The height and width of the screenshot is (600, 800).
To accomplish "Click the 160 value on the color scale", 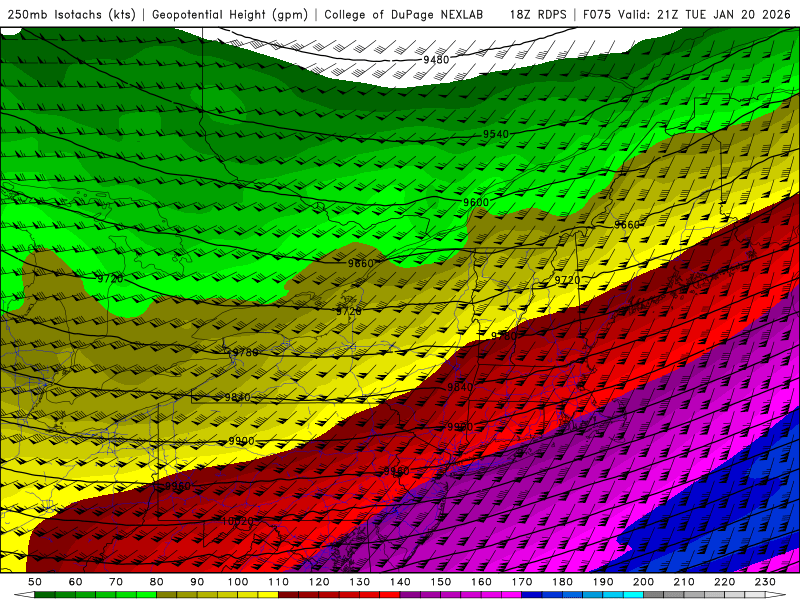I will [481, 582].
